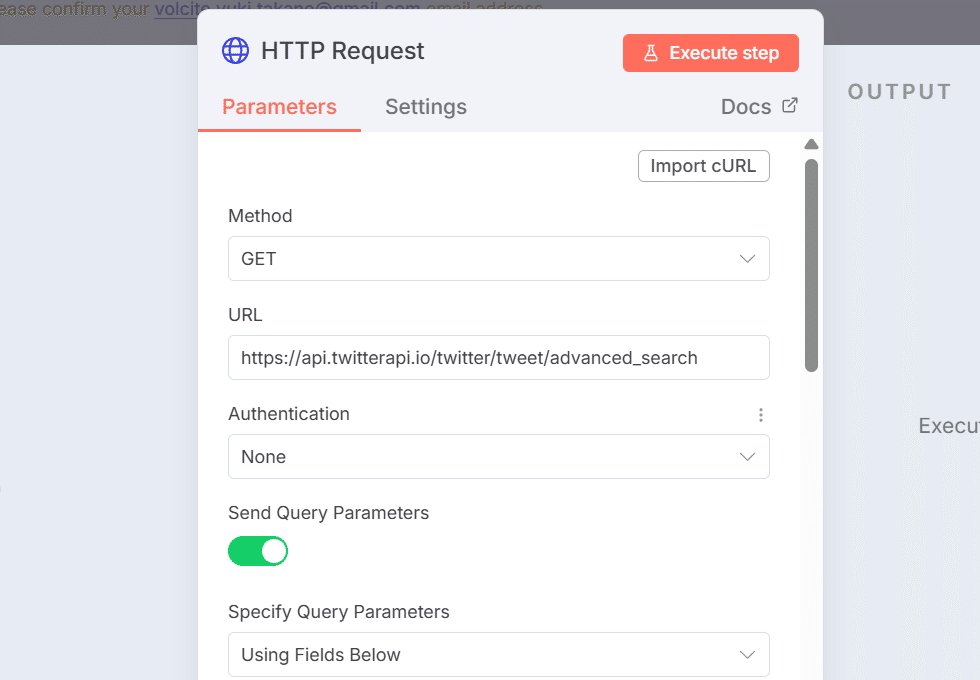Expand the Authentication dropdown set to None

pyautogui.click(x=498, y=457)
